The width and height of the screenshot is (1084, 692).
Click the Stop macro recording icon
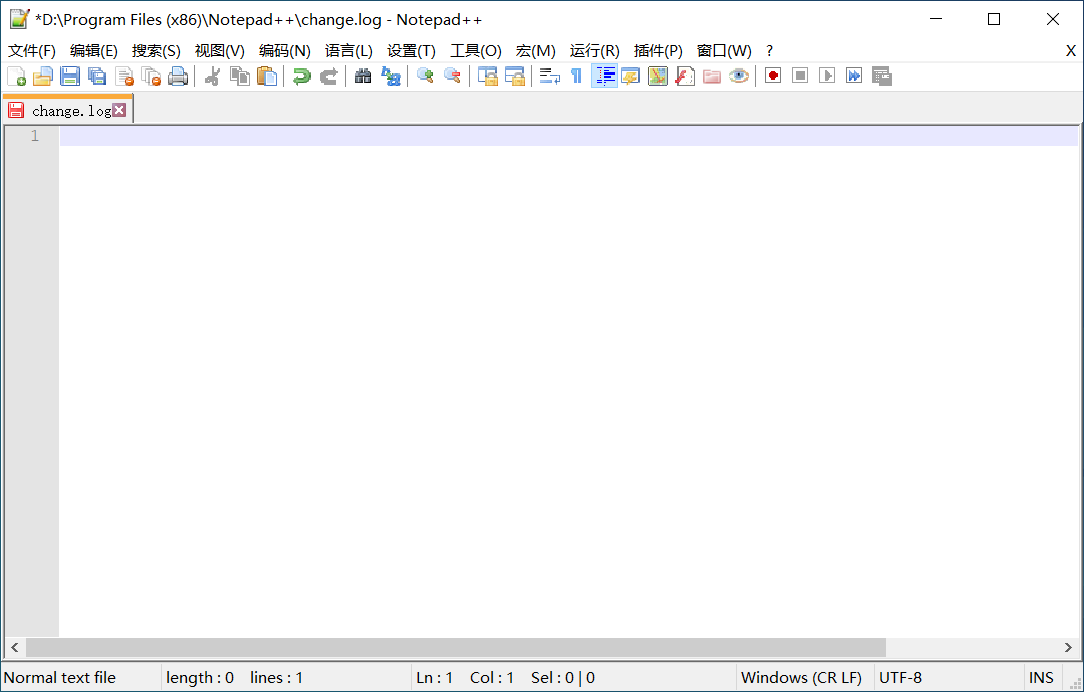[x=800, y=76]
